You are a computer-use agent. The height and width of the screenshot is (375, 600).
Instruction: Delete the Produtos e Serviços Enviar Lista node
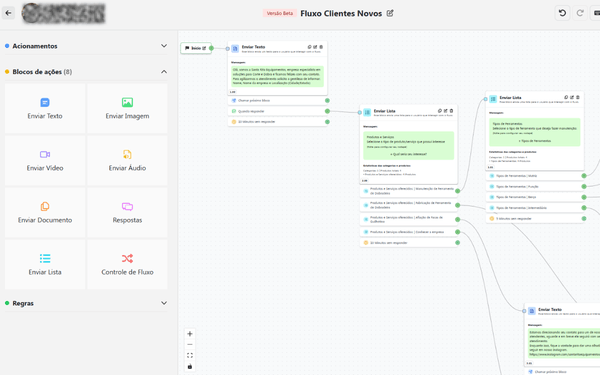pos(452,111)
